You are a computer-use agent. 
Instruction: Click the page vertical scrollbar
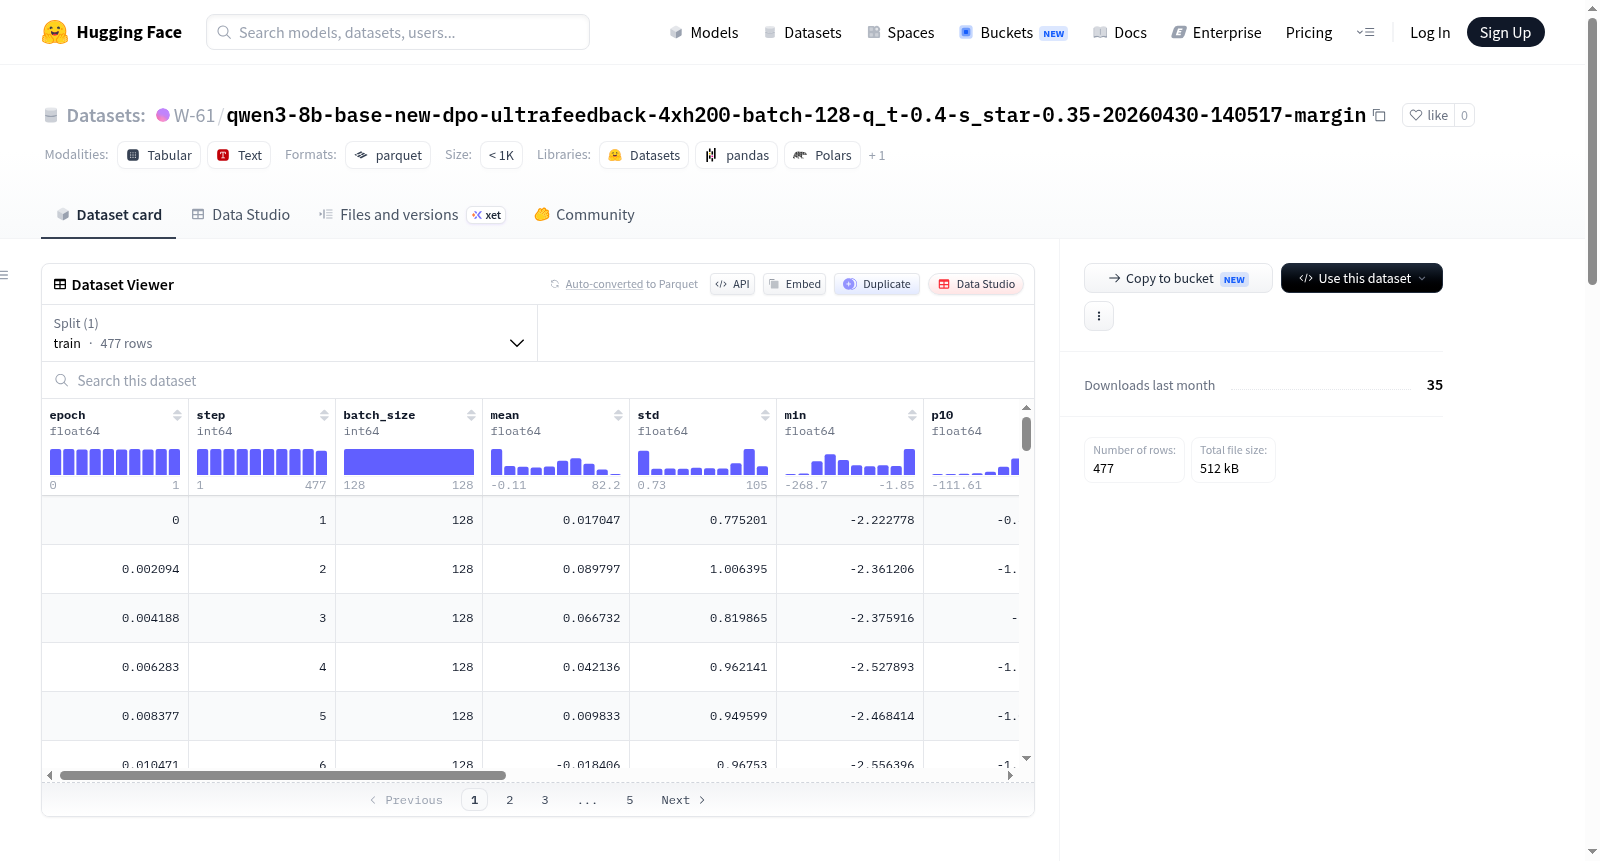point(1592,150)
